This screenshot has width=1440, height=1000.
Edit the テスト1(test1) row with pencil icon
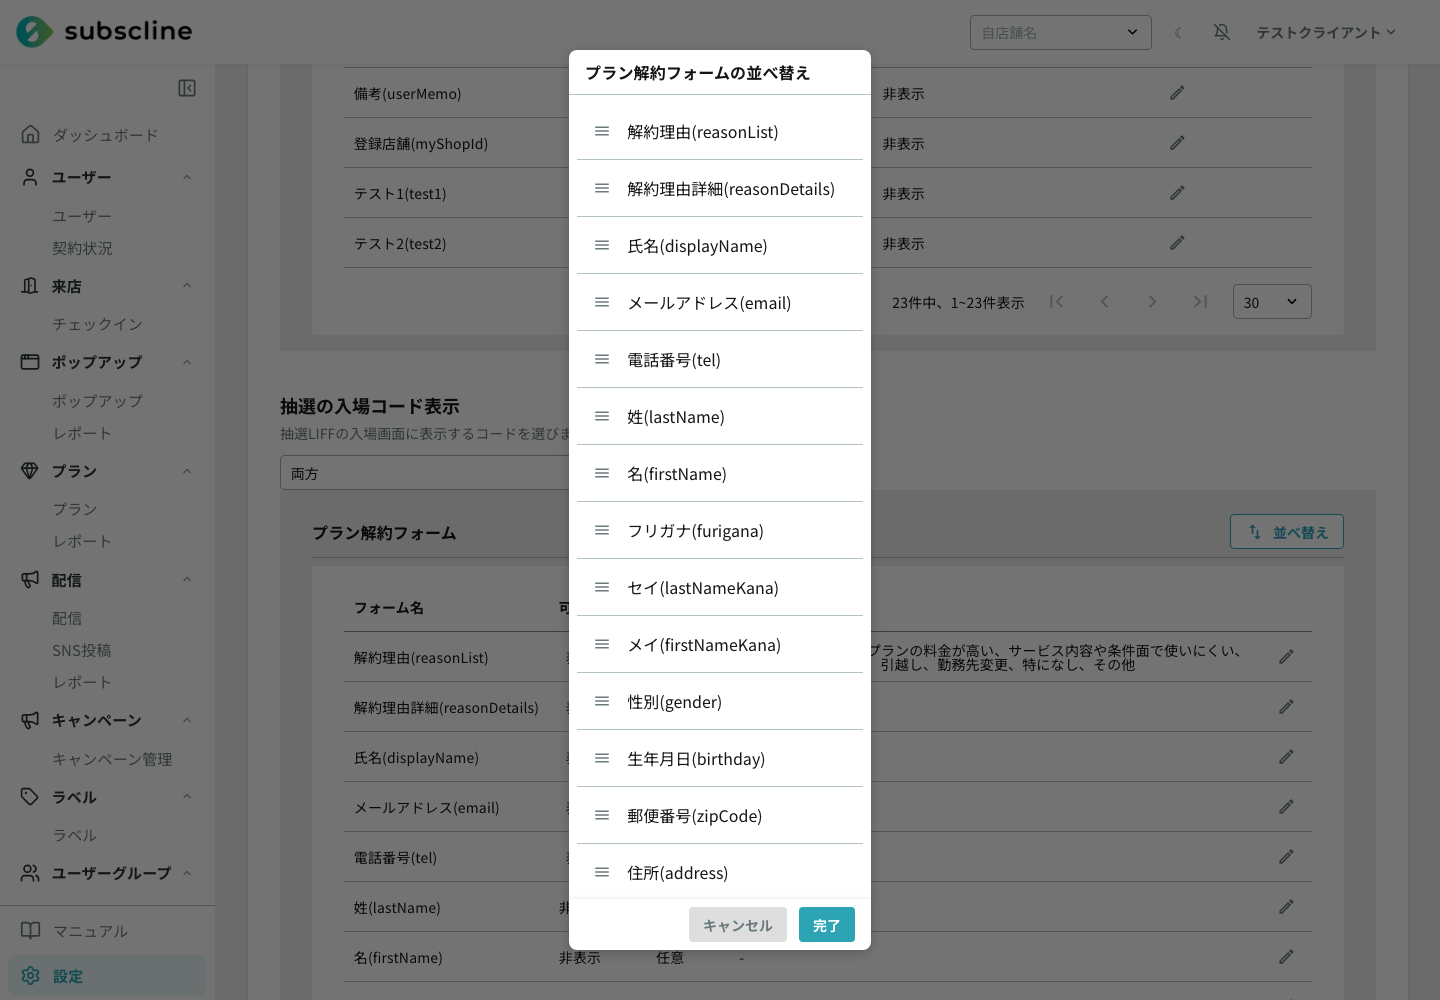[x=1177, y=193]
